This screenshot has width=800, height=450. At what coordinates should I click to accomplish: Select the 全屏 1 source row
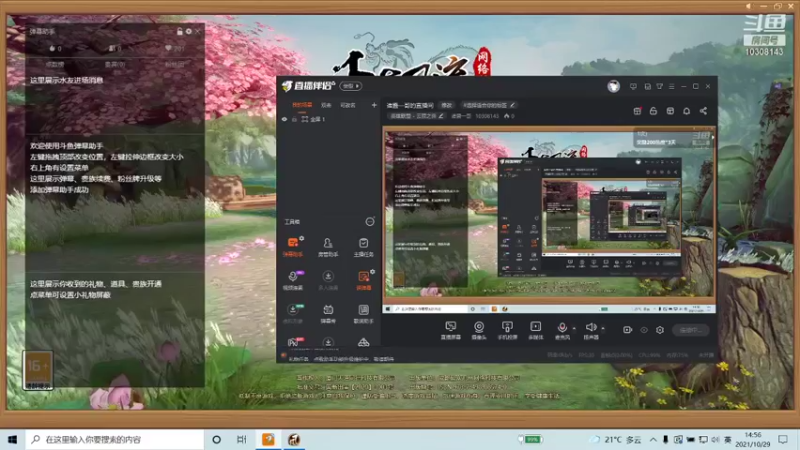click(x=329, y=119)
